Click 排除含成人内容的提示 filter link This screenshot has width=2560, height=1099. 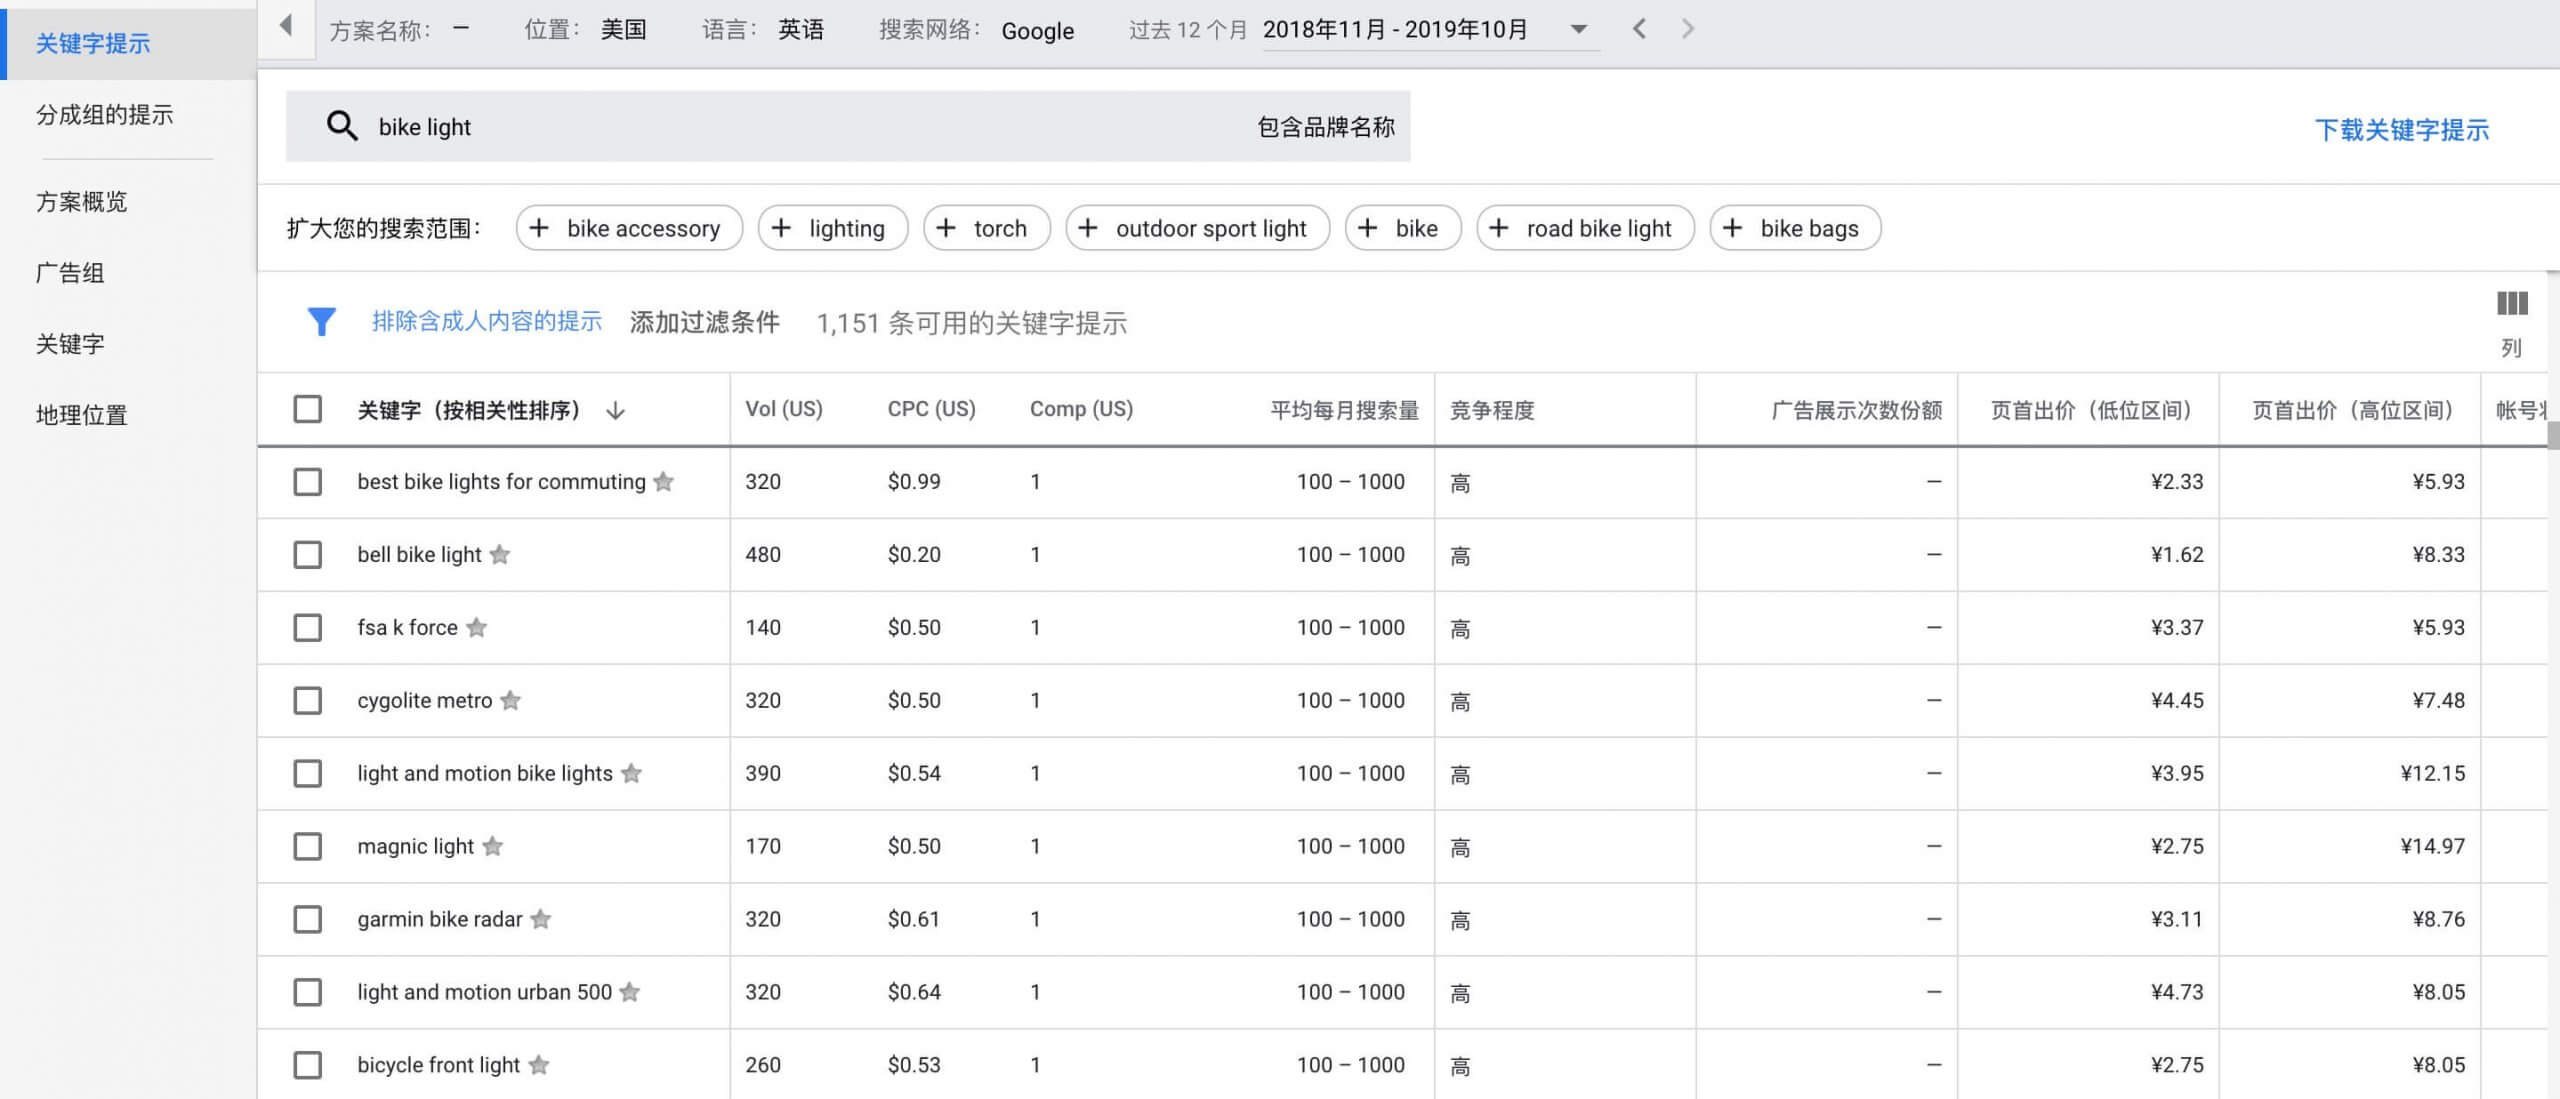coord(487,321)
